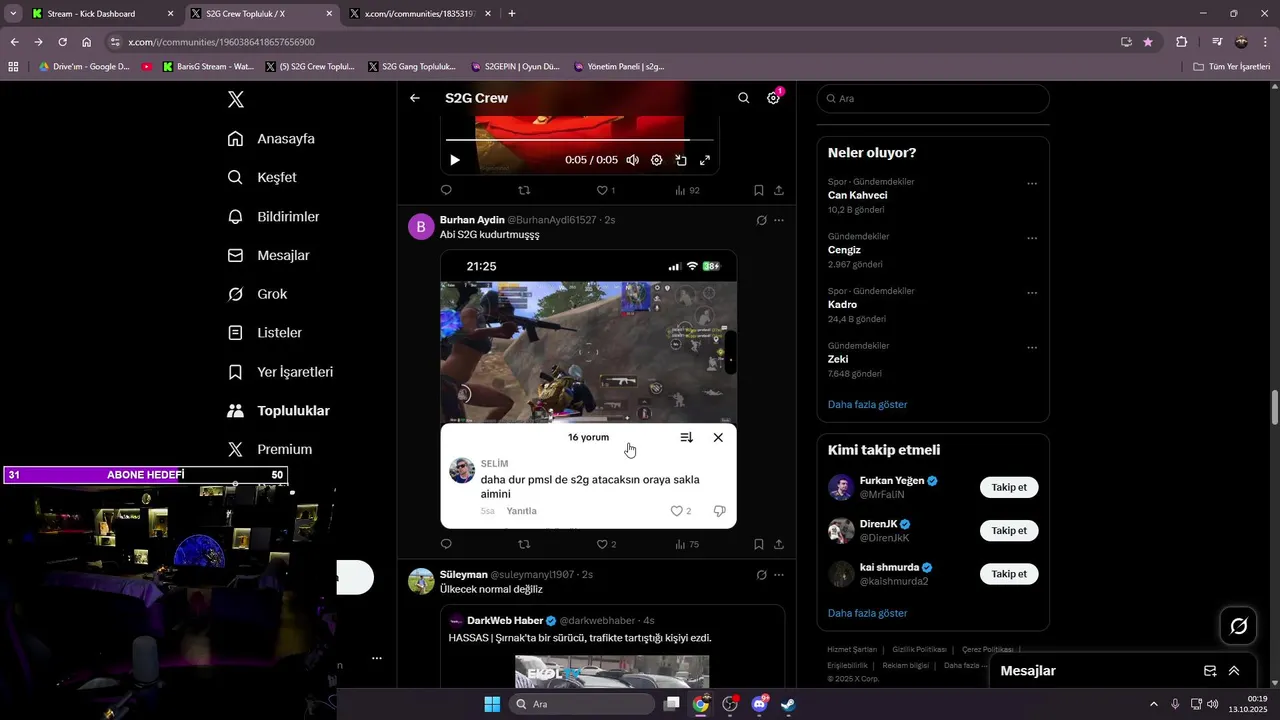Image resolution: width=1280 pixels, height=720 pixels.
Task: Share Burhan Aydin's post
Action: pyautogui.click(x=779, y=544)
